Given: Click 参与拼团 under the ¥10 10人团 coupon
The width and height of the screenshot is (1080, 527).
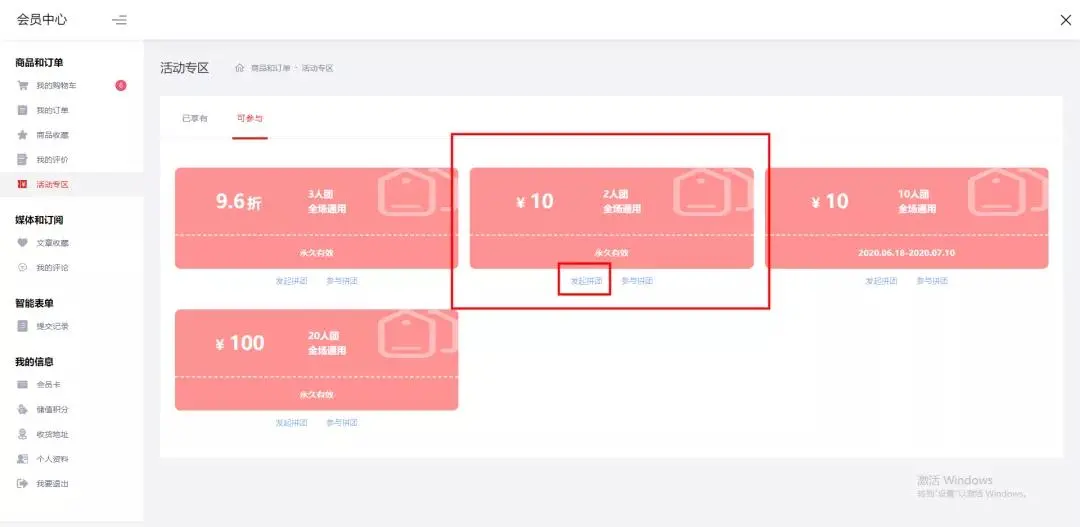Looking at the screenshot, I should coord(932,281).
